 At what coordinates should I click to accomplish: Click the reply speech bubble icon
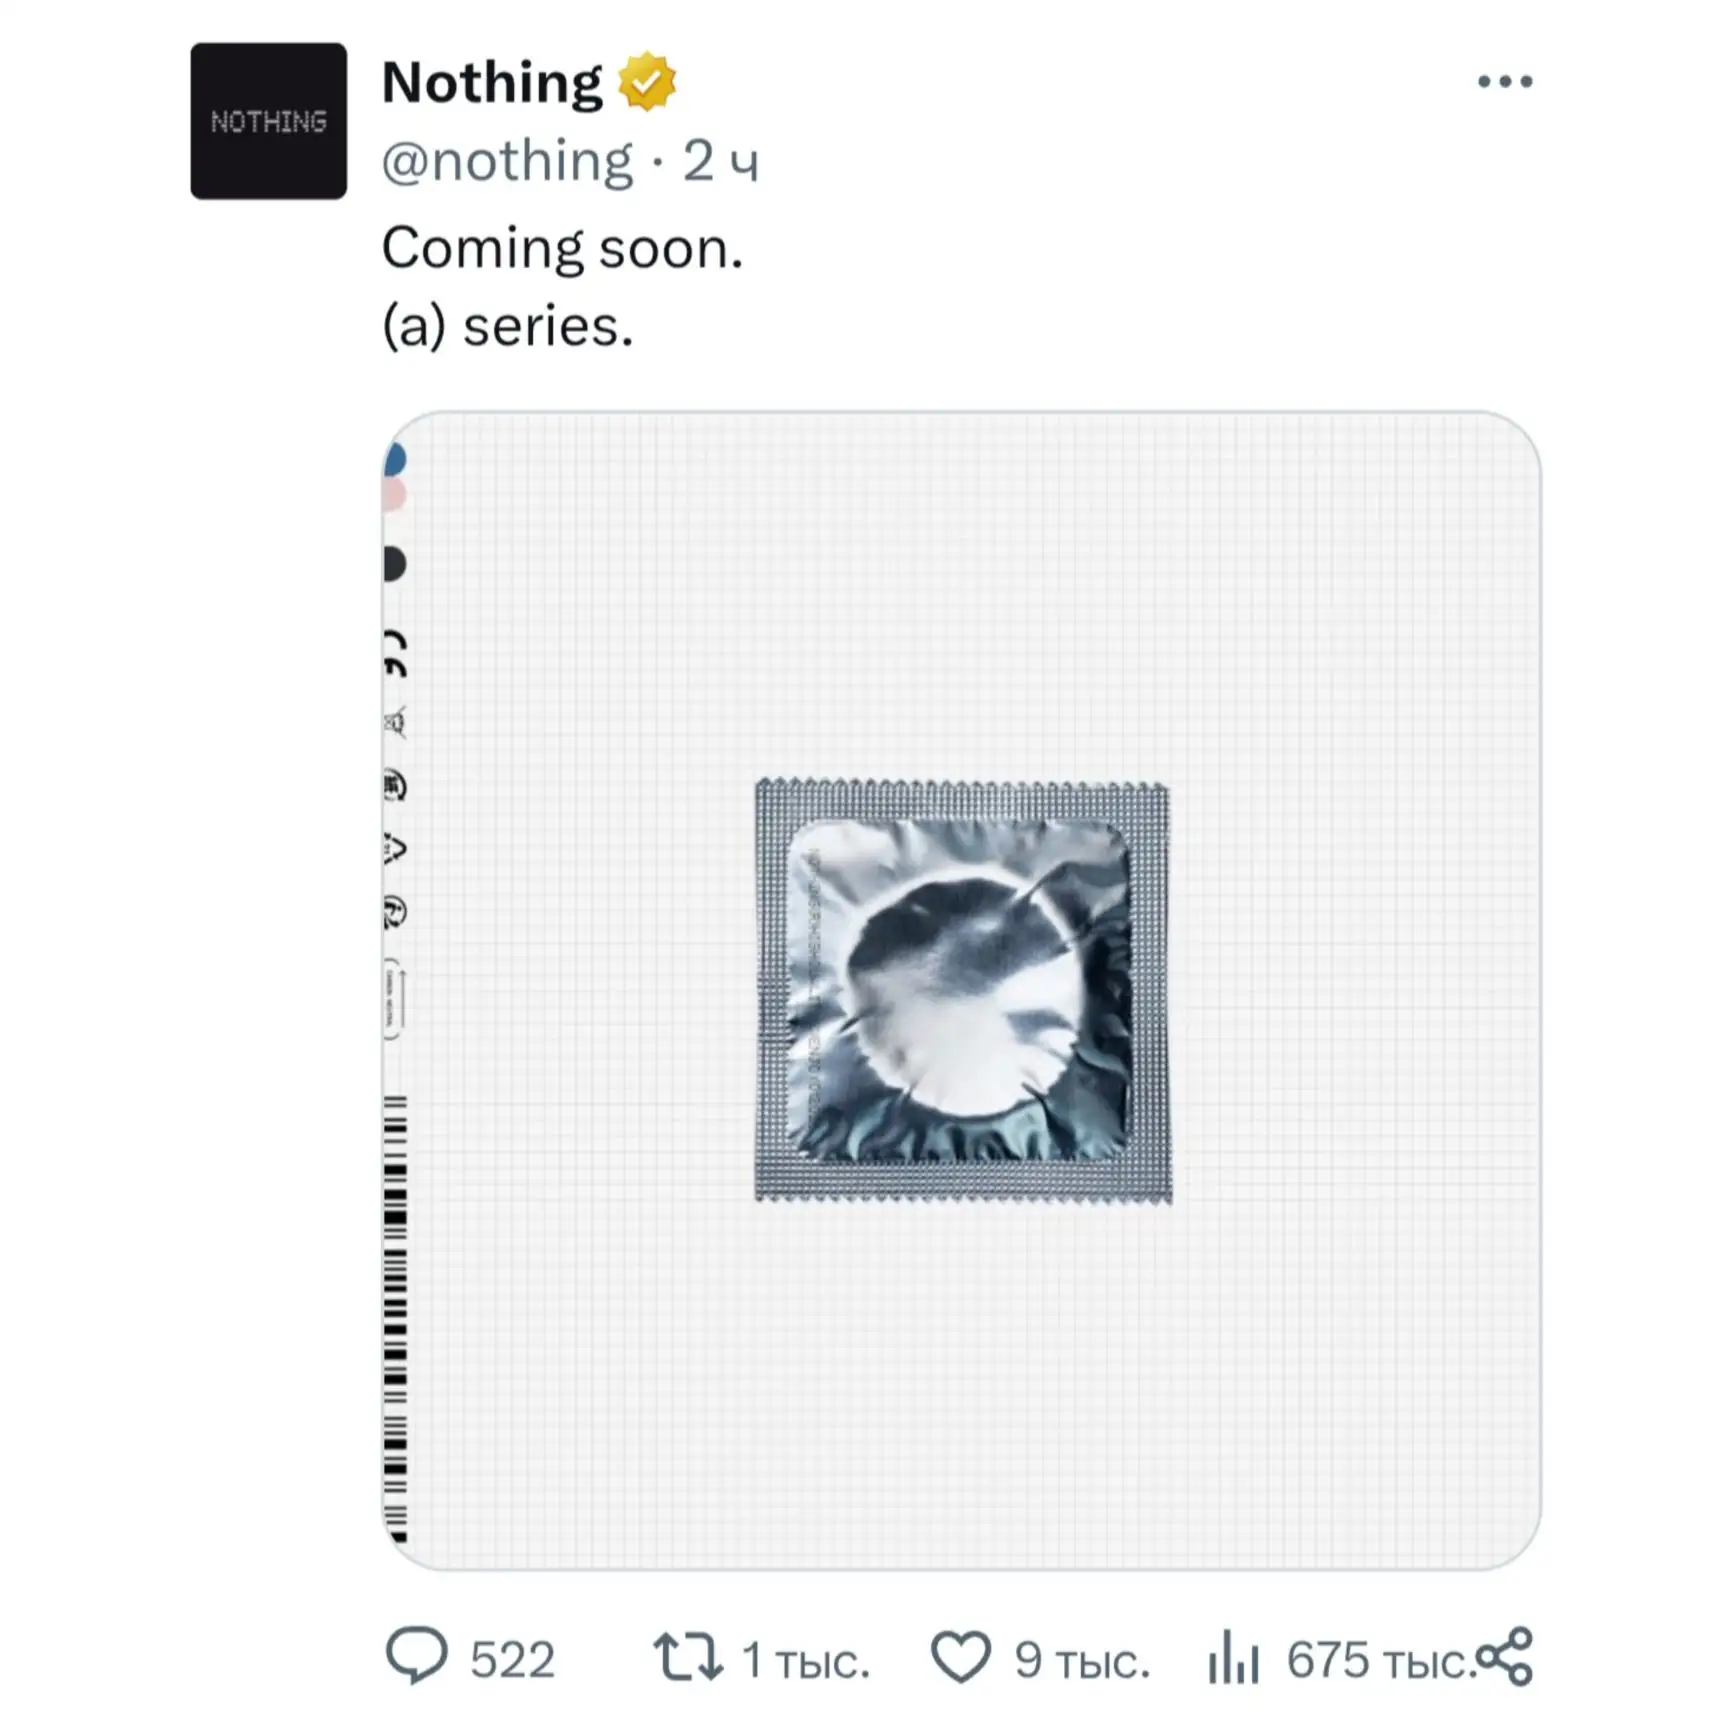[x=416, y=1657]
